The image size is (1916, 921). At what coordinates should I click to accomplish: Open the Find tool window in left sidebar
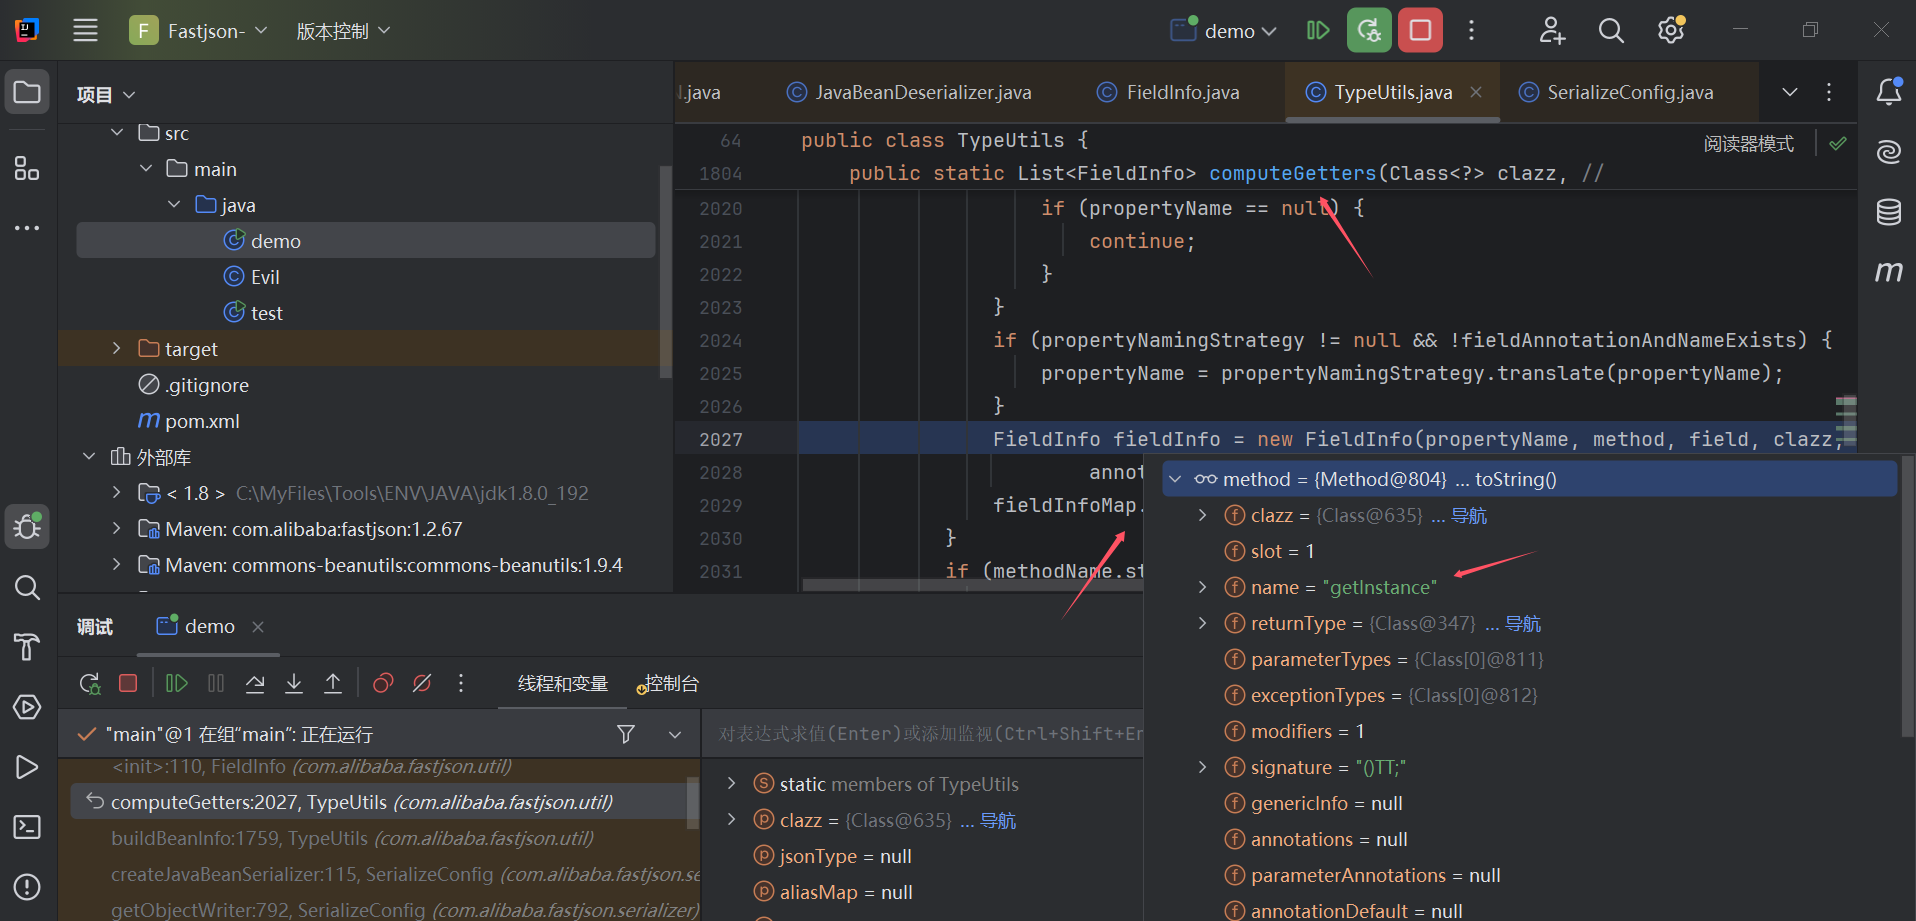pyautogui.click(x=27, y=588)
